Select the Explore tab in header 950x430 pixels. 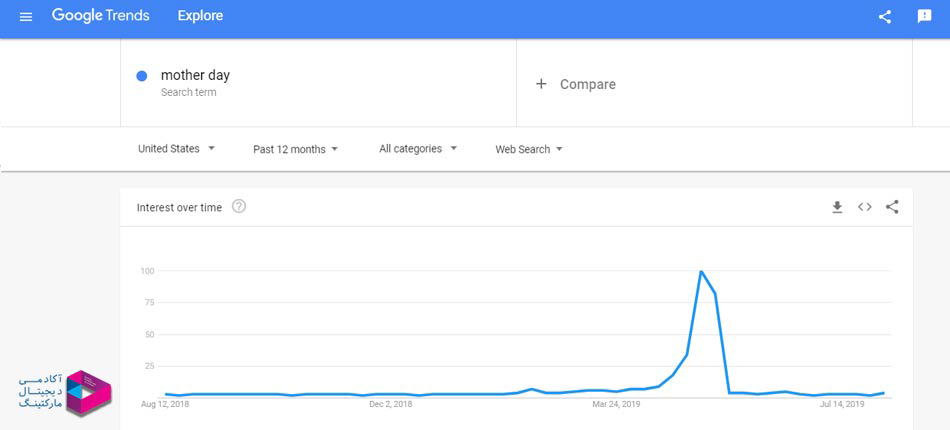point(200,16)
